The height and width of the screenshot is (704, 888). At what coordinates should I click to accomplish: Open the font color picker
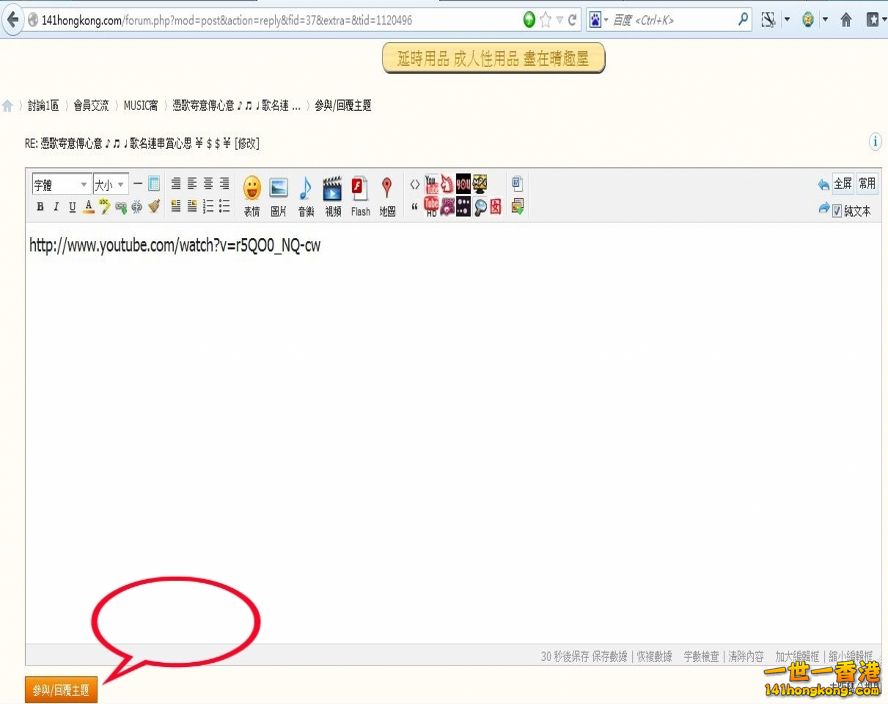pyautogui.click(x=88, y=207)
